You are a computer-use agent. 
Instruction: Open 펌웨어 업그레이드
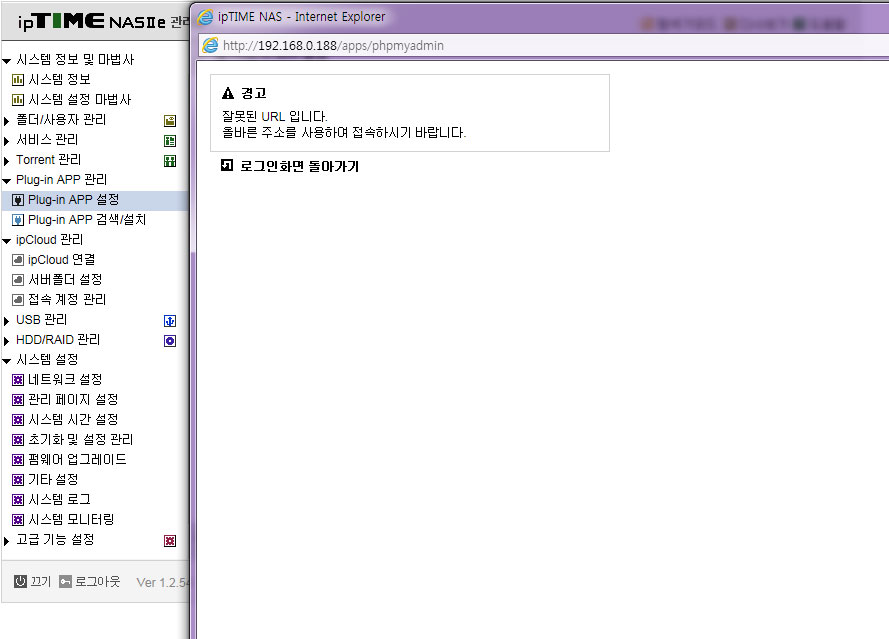pyautogui.click(x=77, y=459)
